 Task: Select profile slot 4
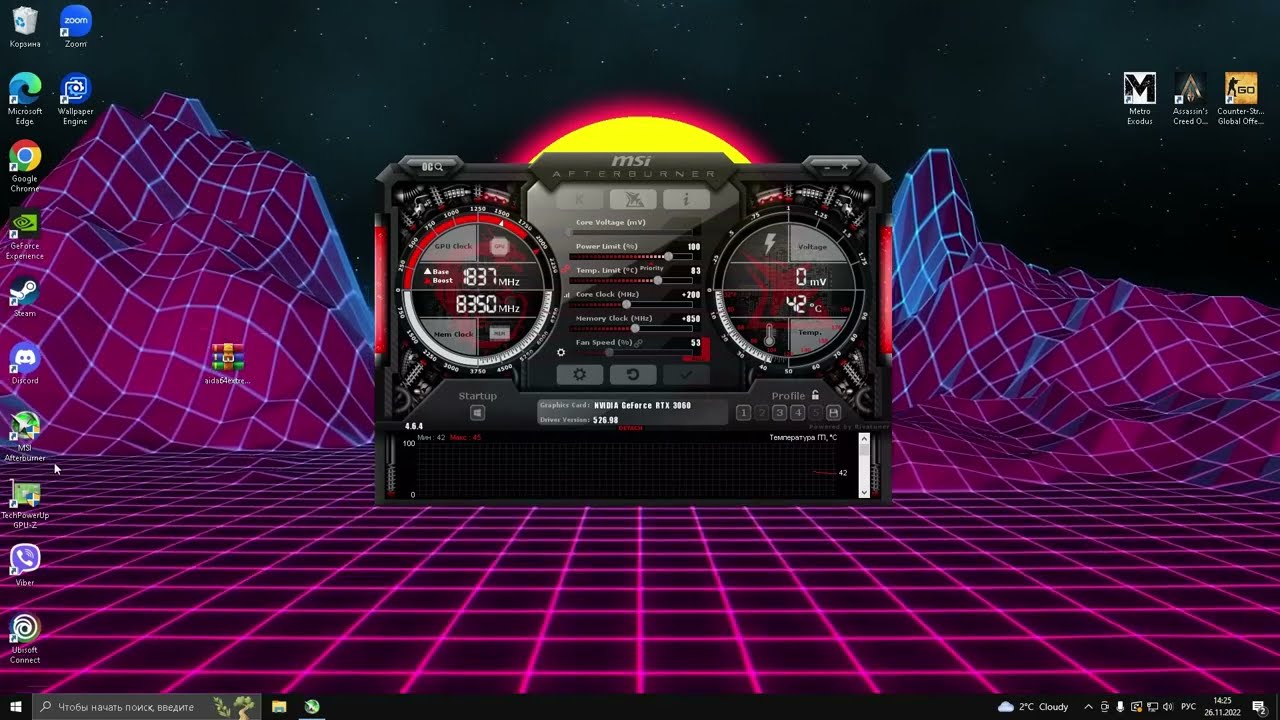(x=797, y=412)
